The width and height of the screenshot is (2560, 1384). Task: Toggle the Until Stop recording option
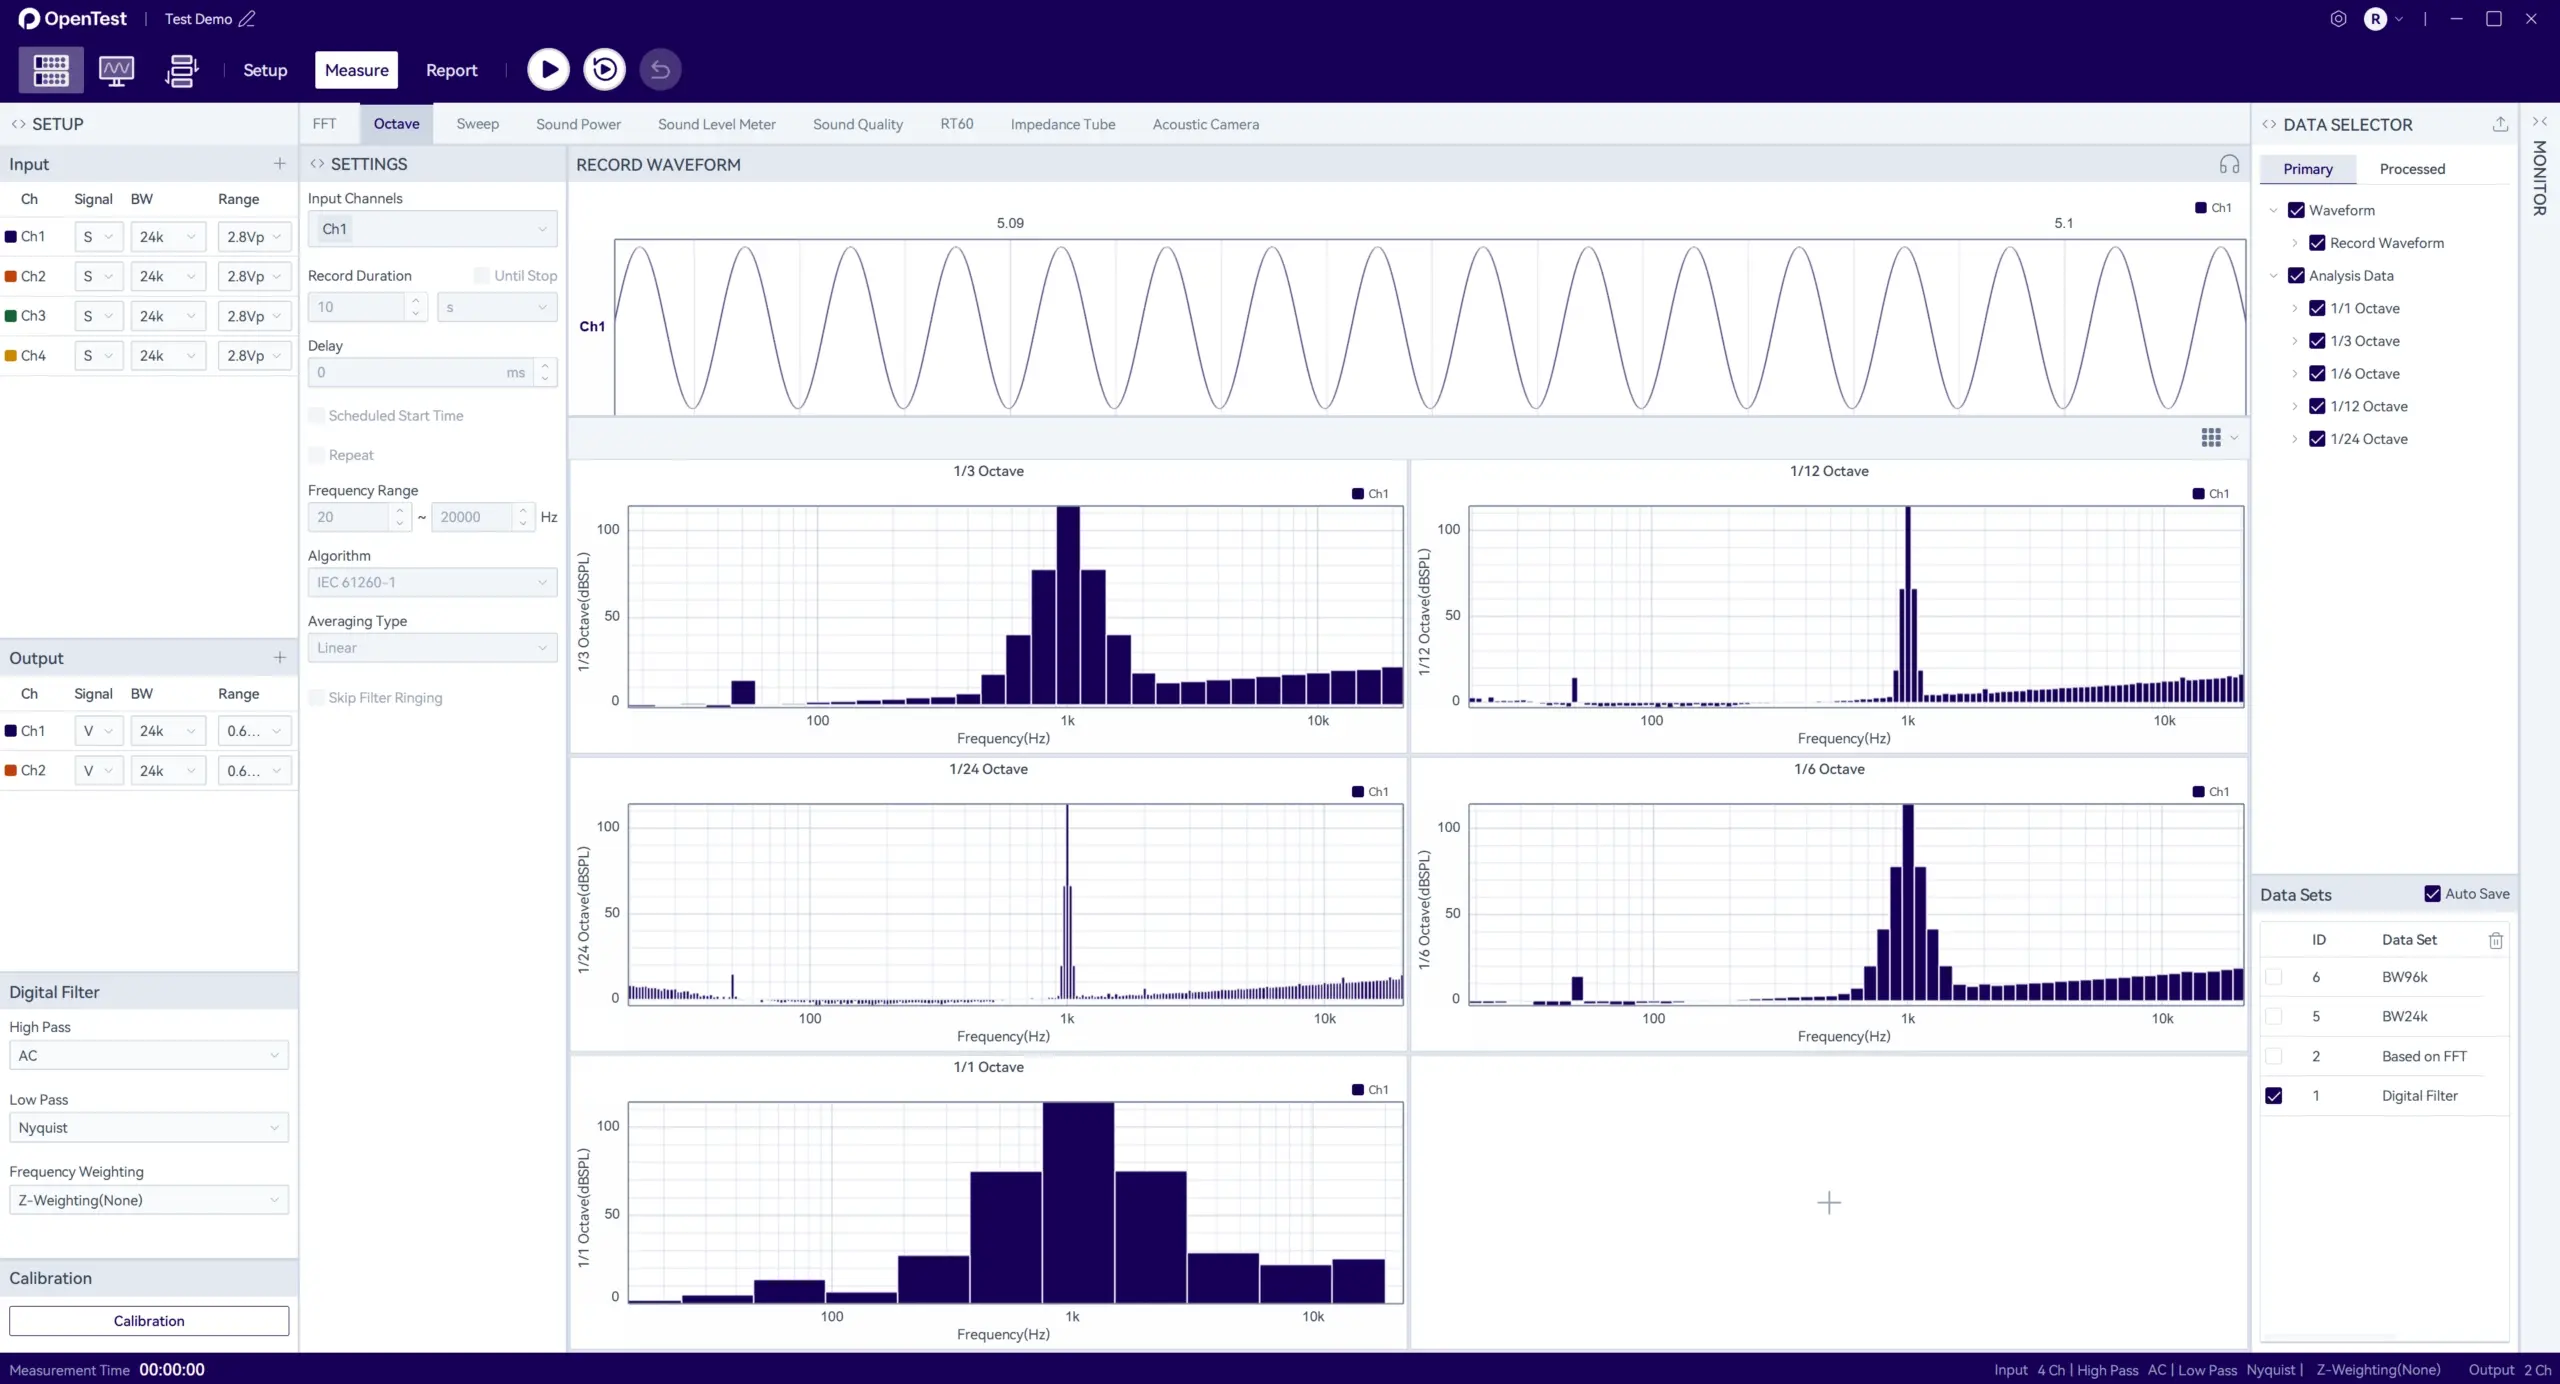[481, 274]
